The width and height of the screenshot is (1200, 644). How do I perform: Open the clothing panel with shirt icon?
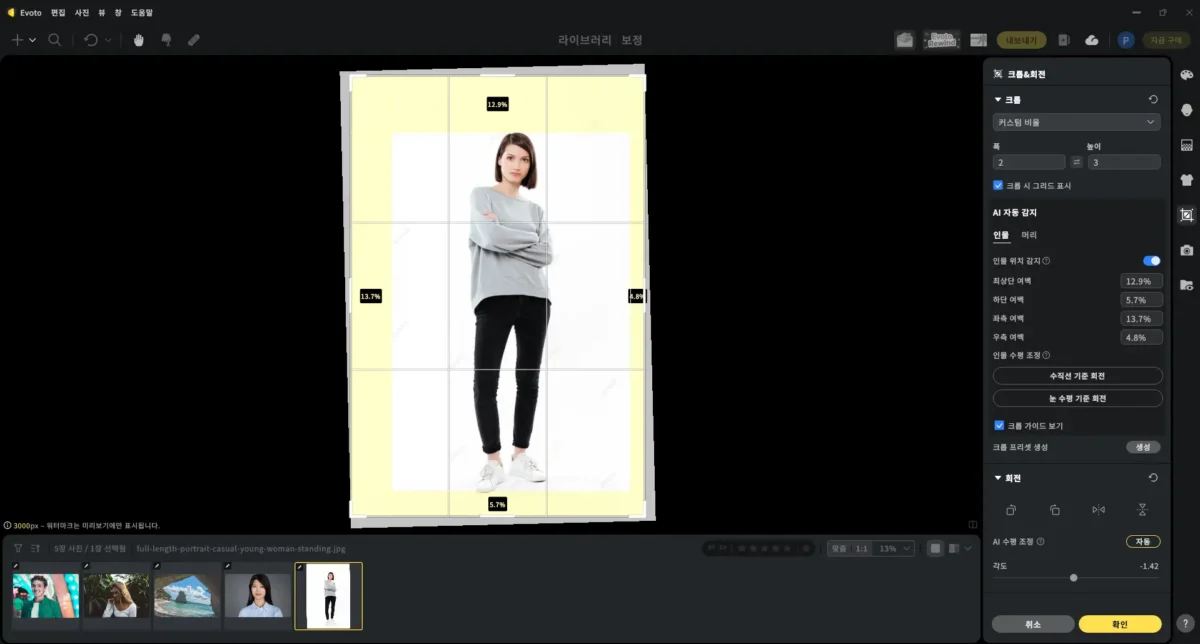pos(1187,180)
